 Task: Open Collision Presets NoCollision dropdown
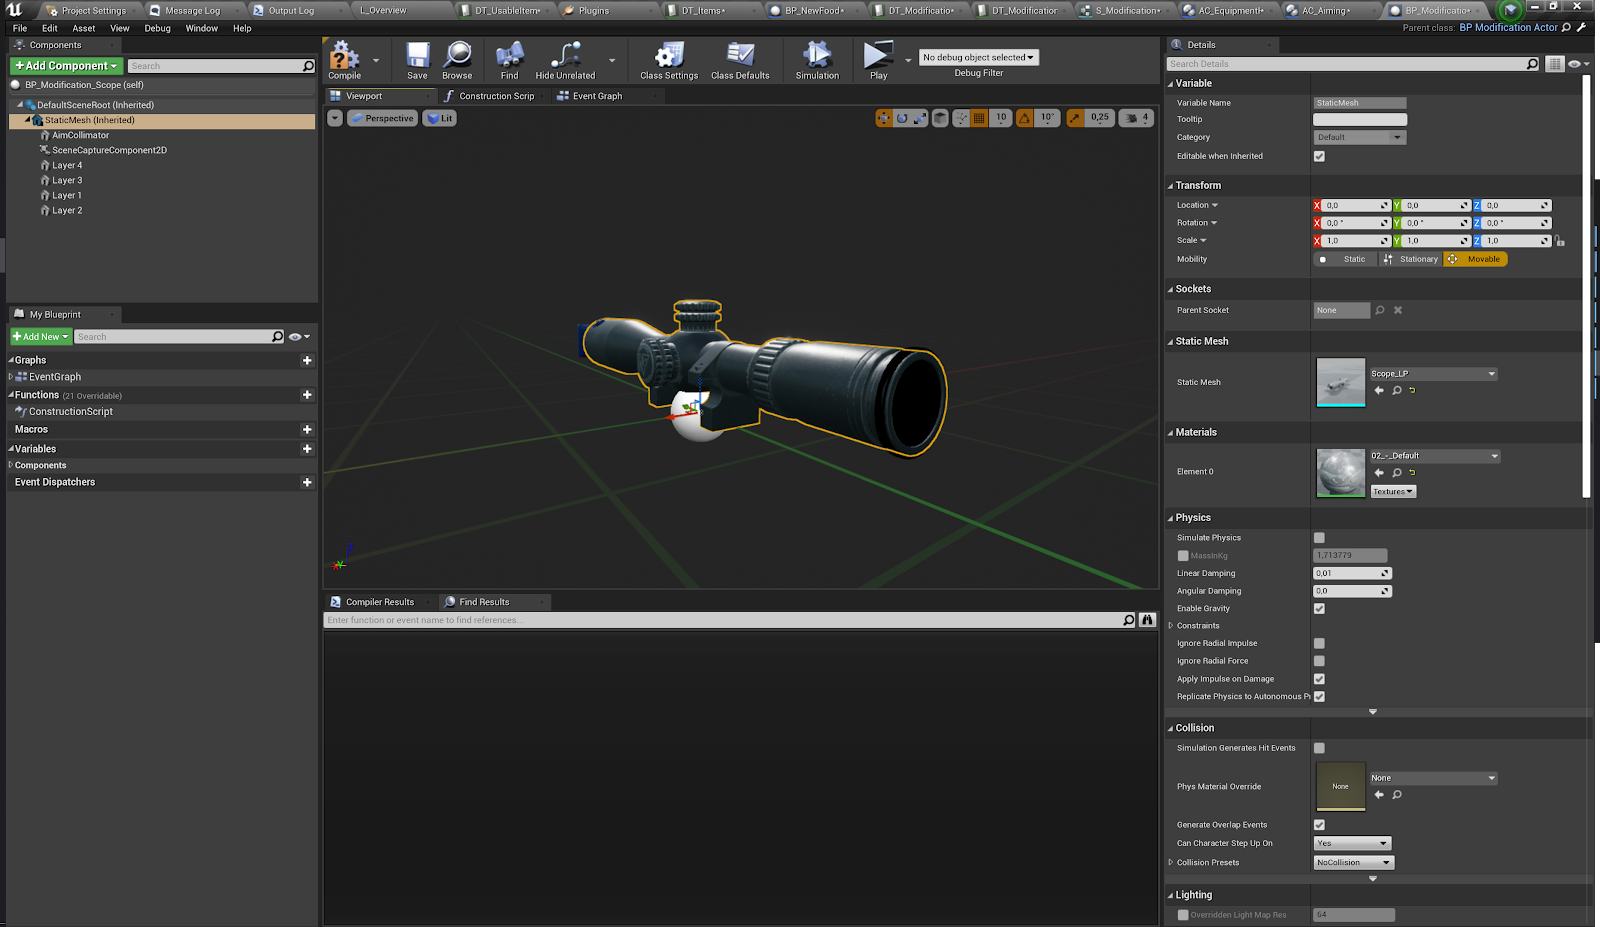[x=1353, y=863]
